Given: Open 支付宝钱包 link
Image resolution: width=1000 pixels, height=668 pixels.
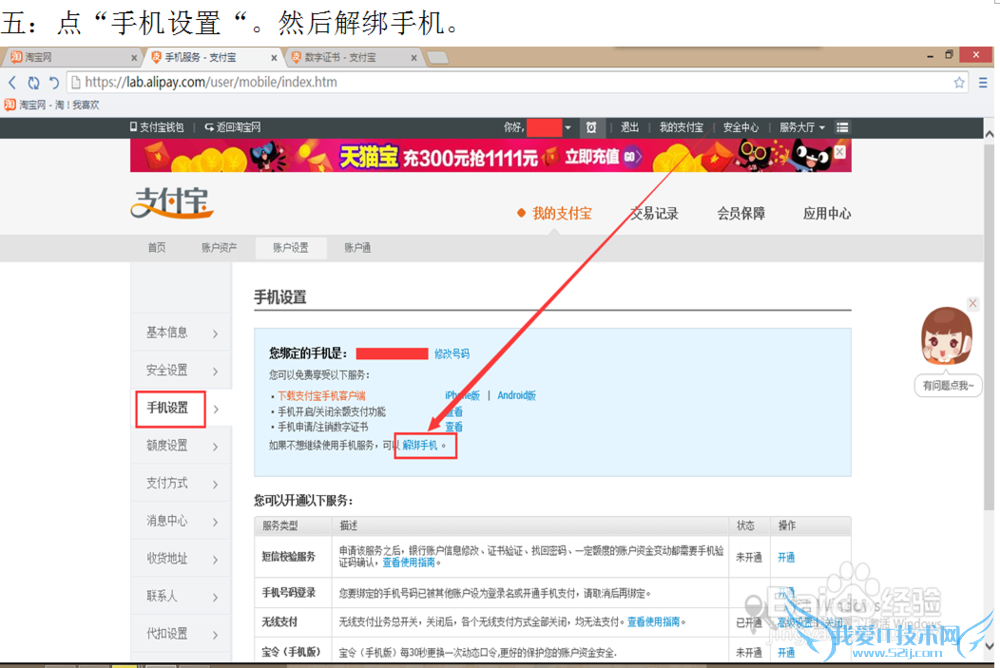Looking at the screenshot, I should pyautogui.click(x=157, y=128).
